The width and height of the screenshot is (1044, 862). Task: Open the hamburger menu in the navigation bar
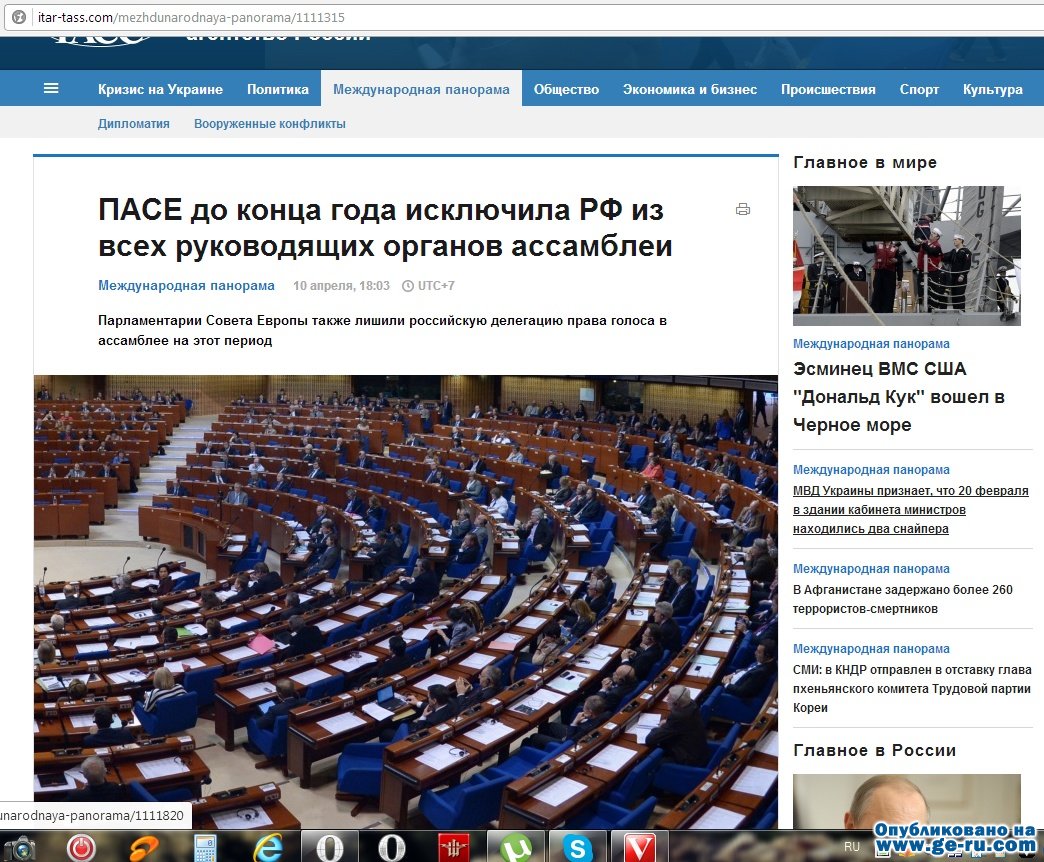pos(51,88)
